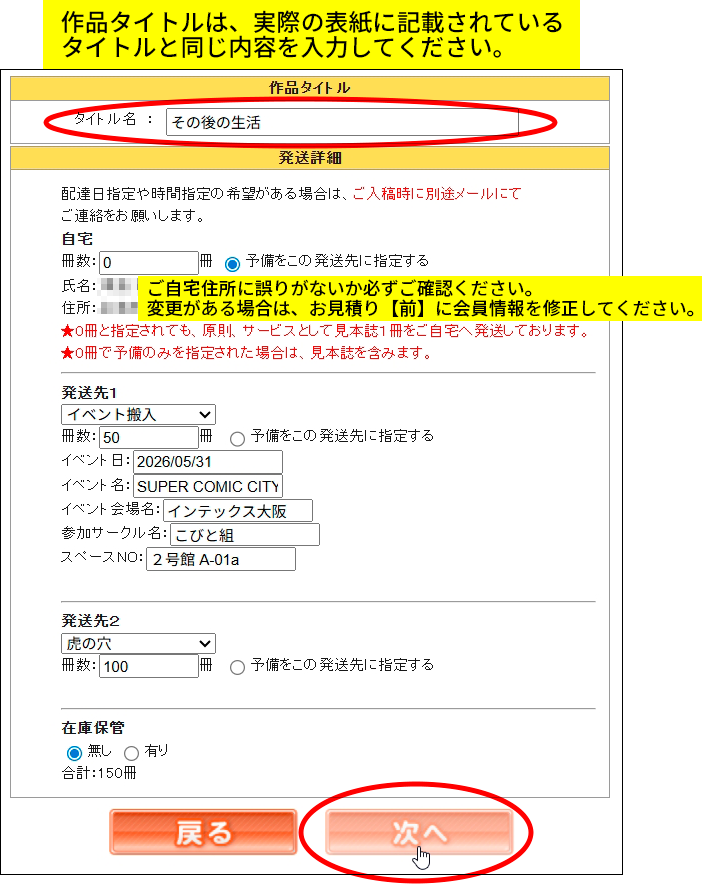
Task: Click the 戻る button
Action: pyautogui.click(x=203, y=832)
